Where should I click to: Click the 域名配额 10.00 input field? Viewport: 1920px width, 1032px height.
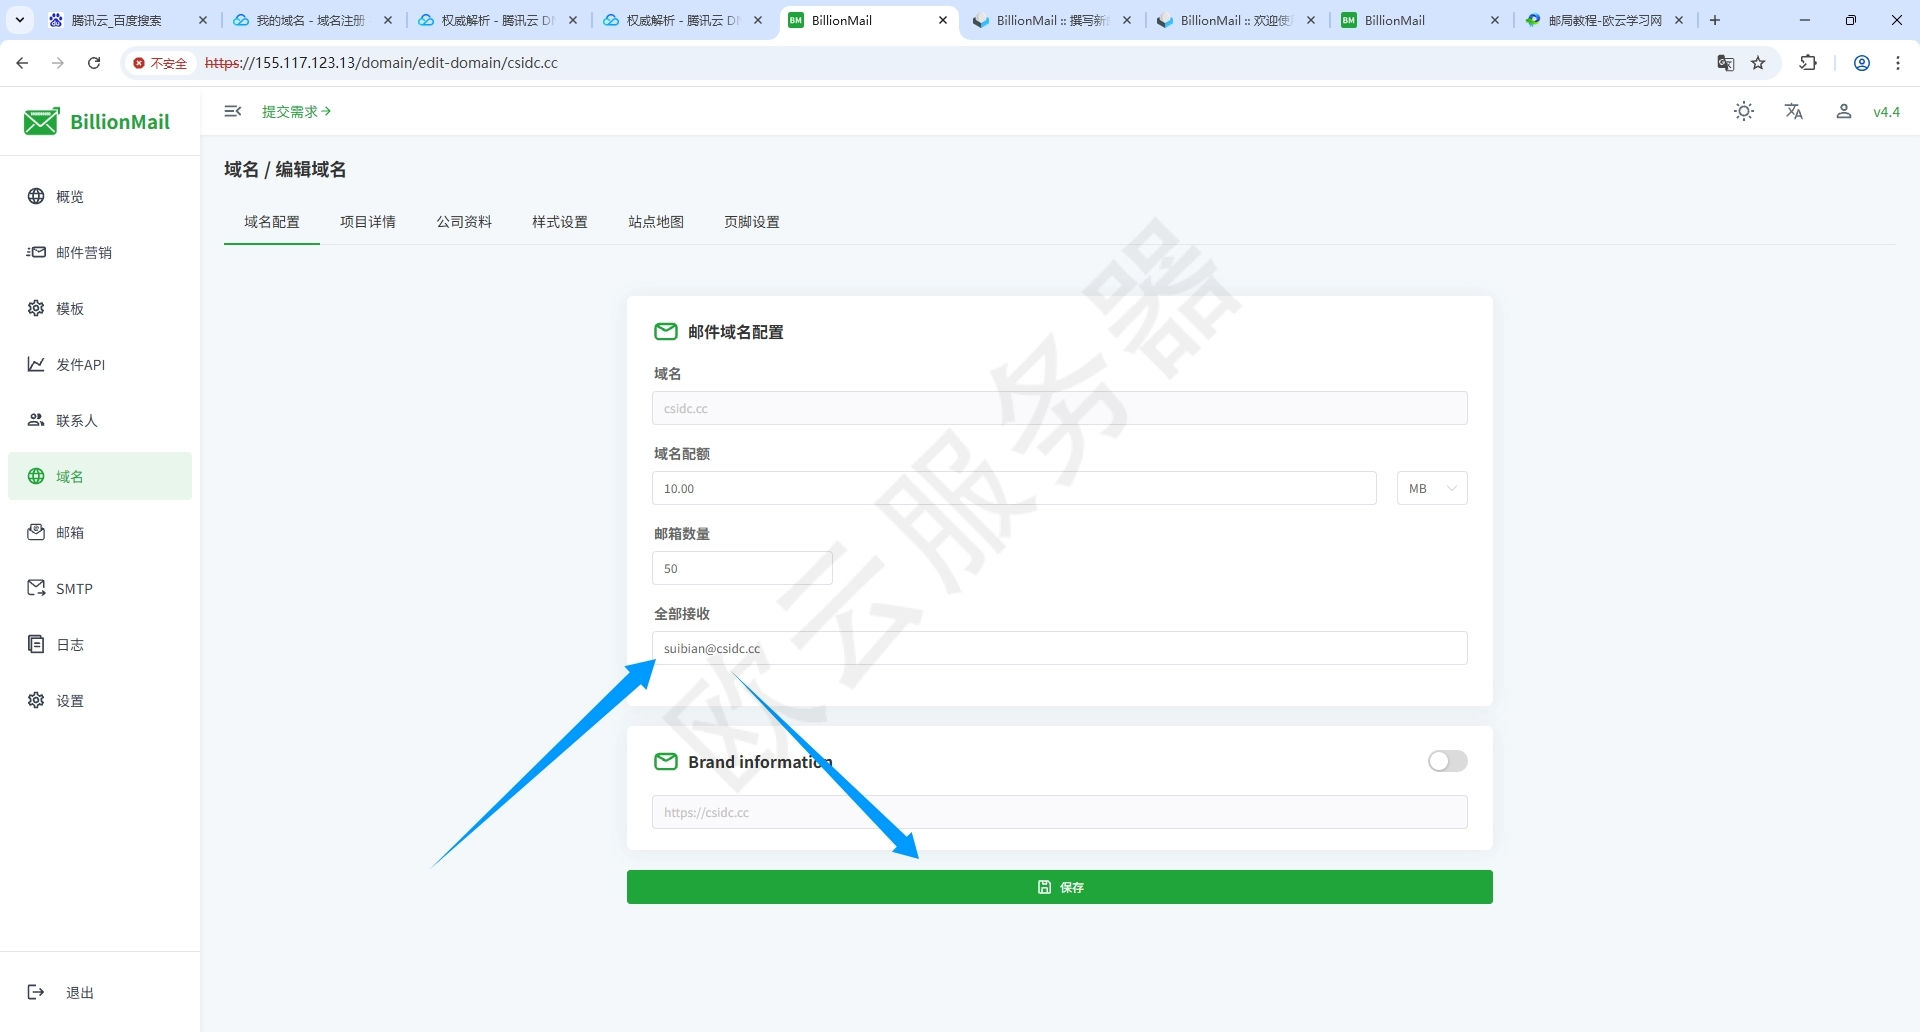click(x=1014, y=488)
